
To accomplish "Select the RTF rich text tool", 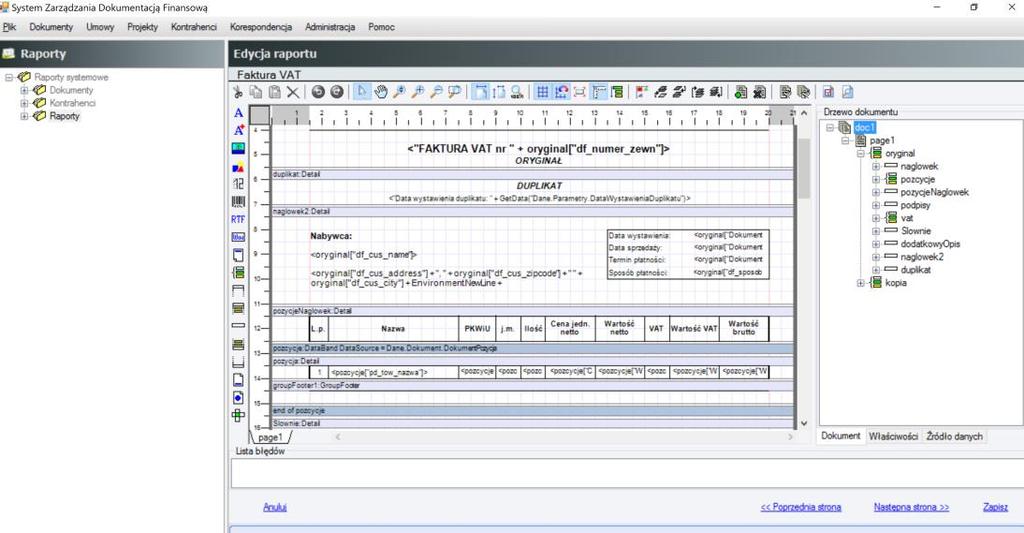I will point(238,219).
